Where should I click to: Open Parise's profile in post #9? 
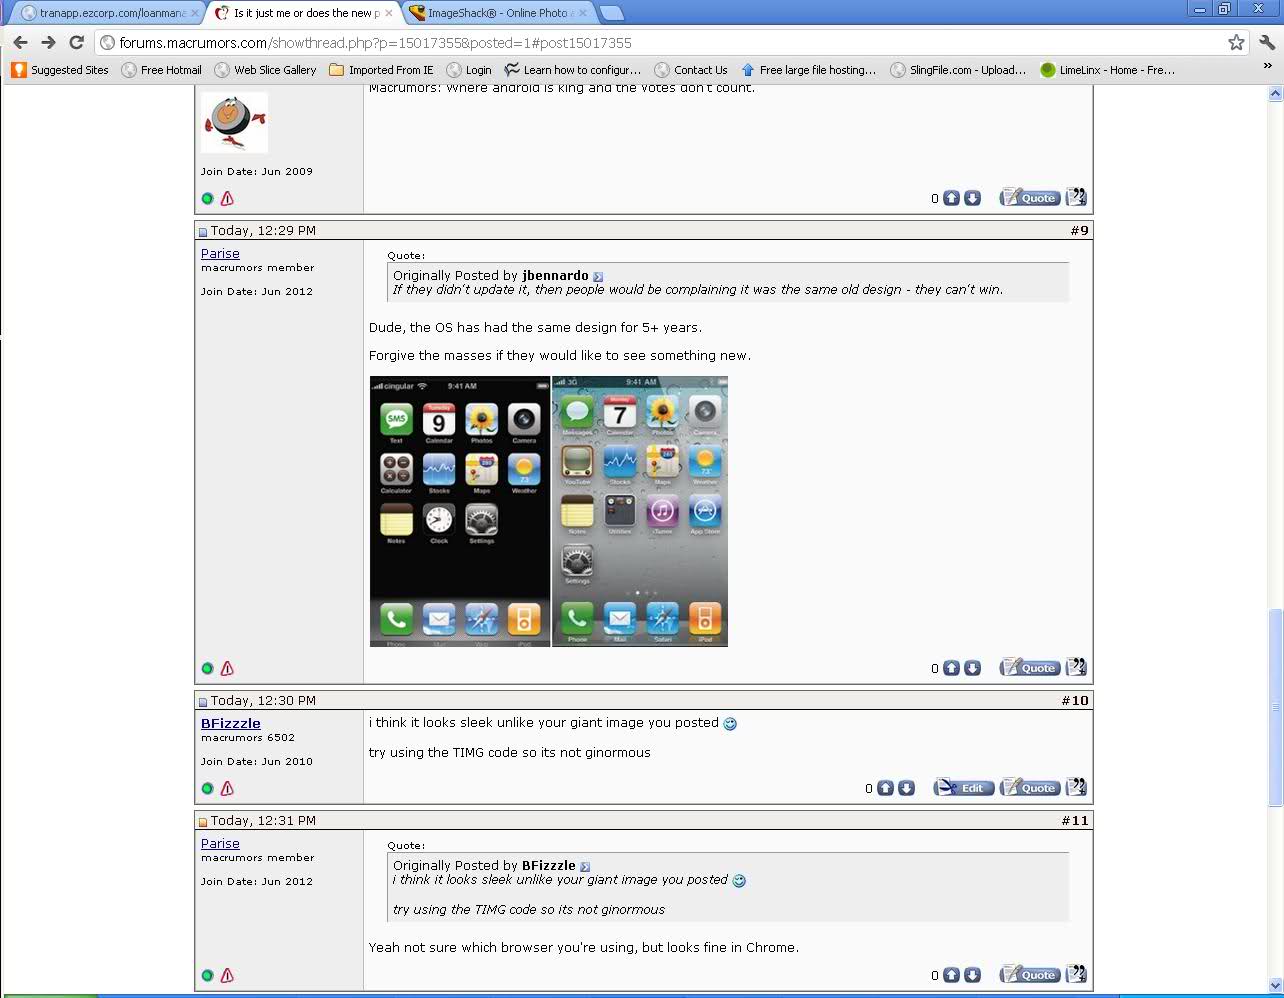[220, 254]
